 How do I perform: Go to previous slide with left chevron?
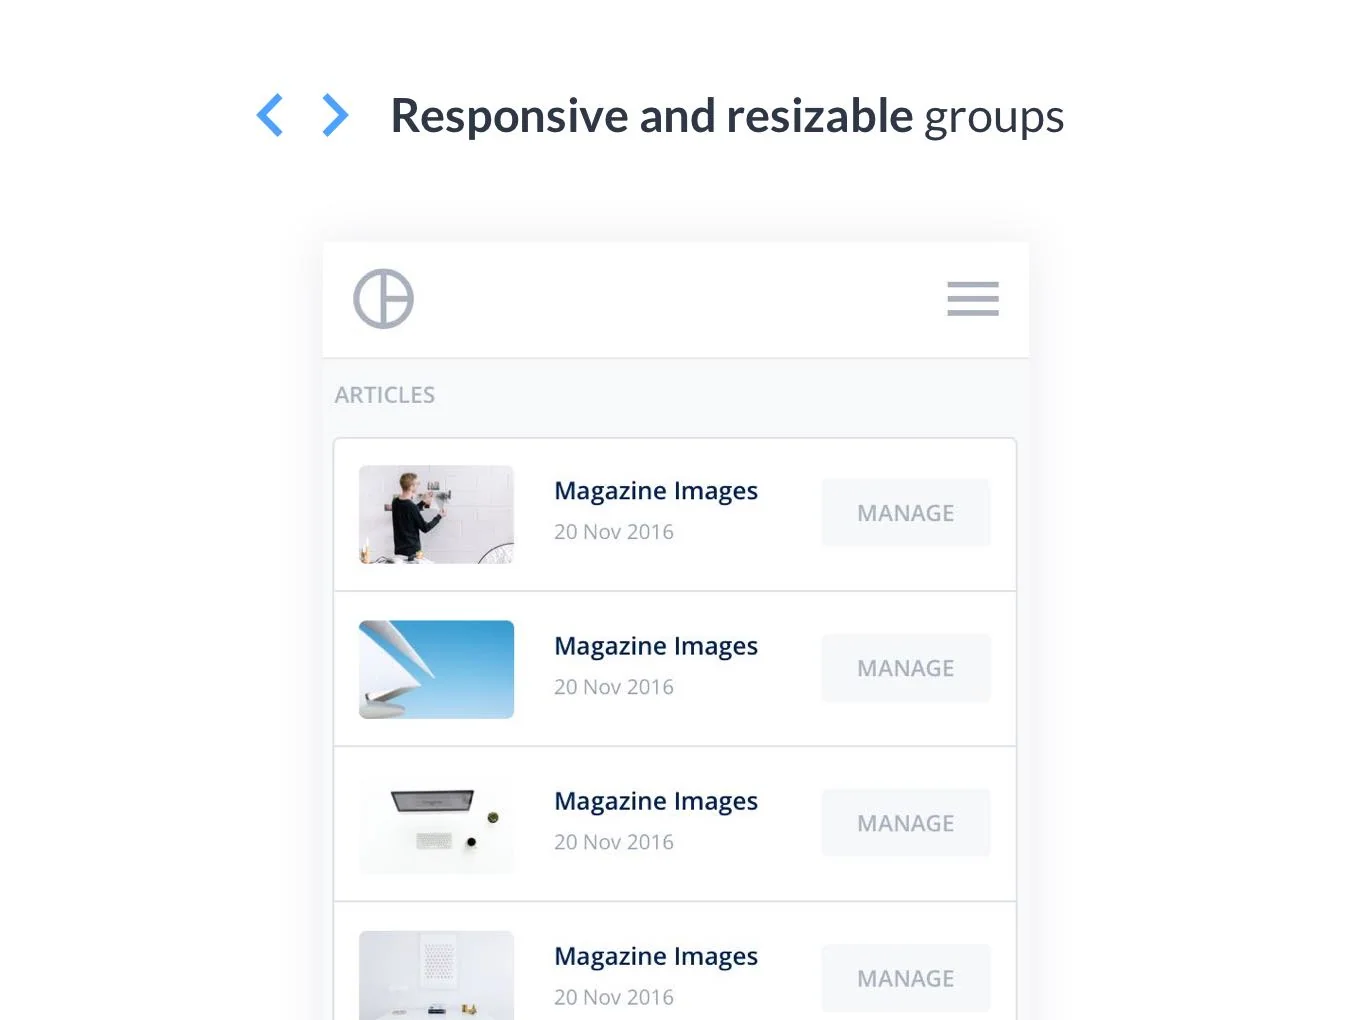270,115
